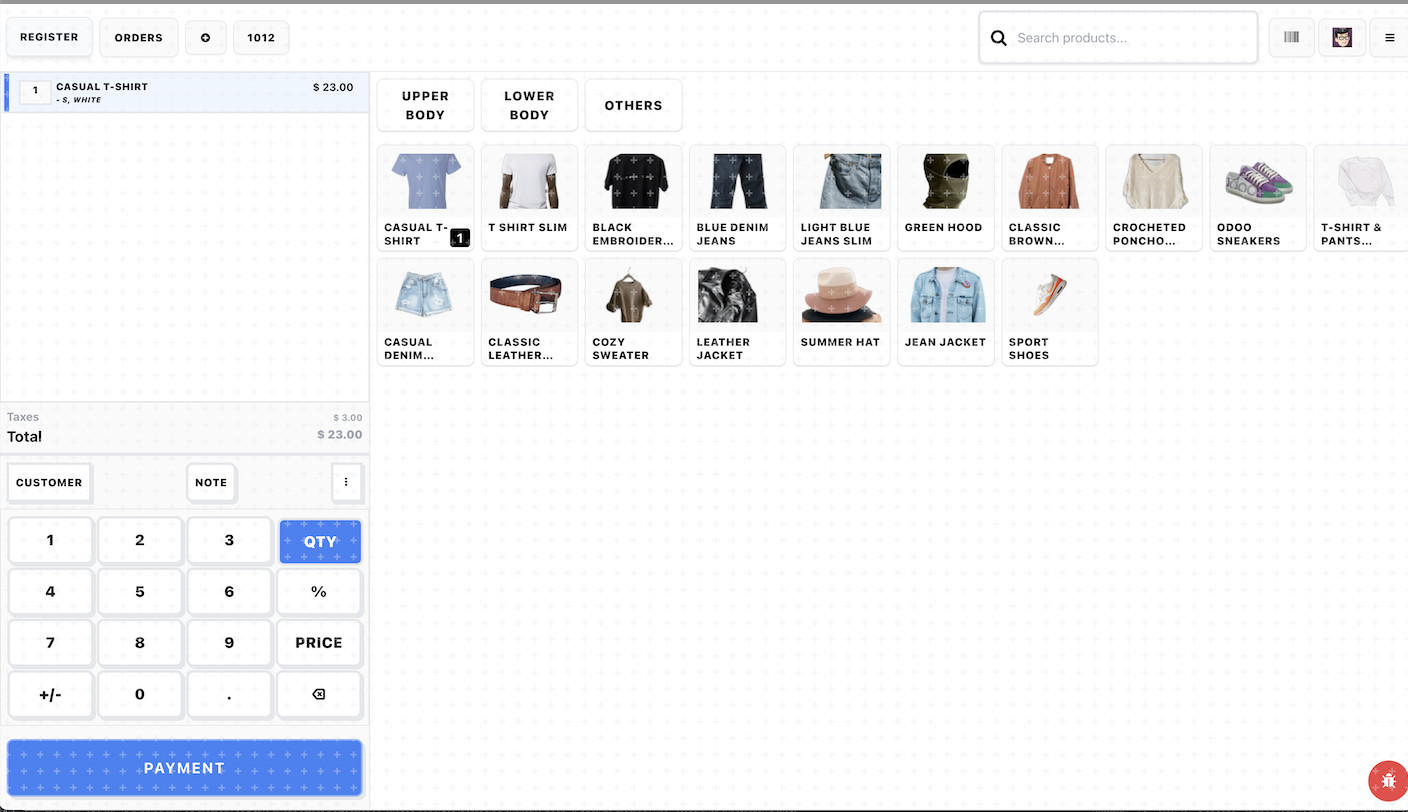Click the barcode scanner icon
1408x812 pixels.
pos(1291,38)
